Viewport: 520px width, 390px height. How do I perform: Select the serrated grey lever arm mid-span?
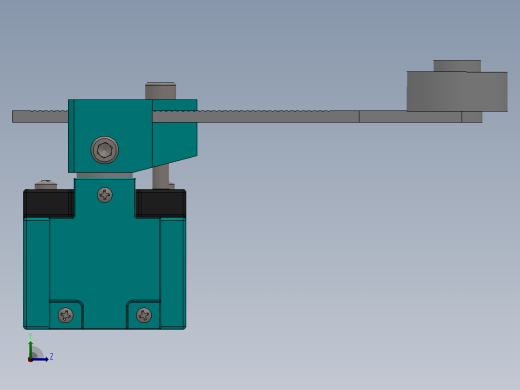pyautogui.click(x=256, y=116)
